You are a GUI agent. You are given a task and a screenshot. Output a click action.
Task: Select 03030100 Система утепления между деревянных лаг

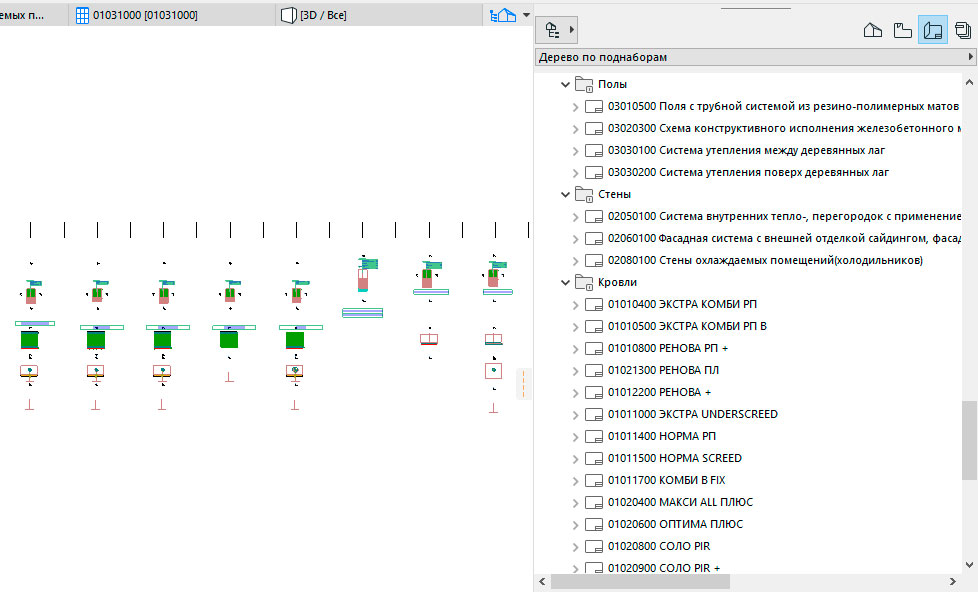click(747, 150)
